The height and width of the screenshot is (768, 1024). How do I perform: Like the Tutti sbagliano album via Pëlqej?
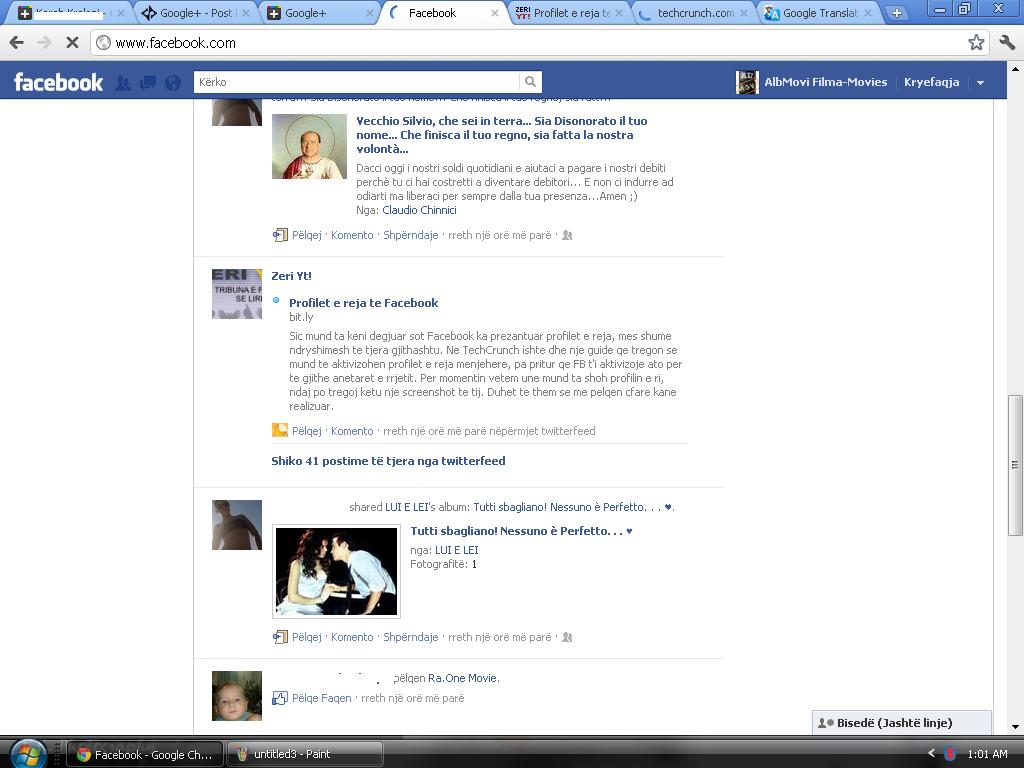(x=306, y=637)
